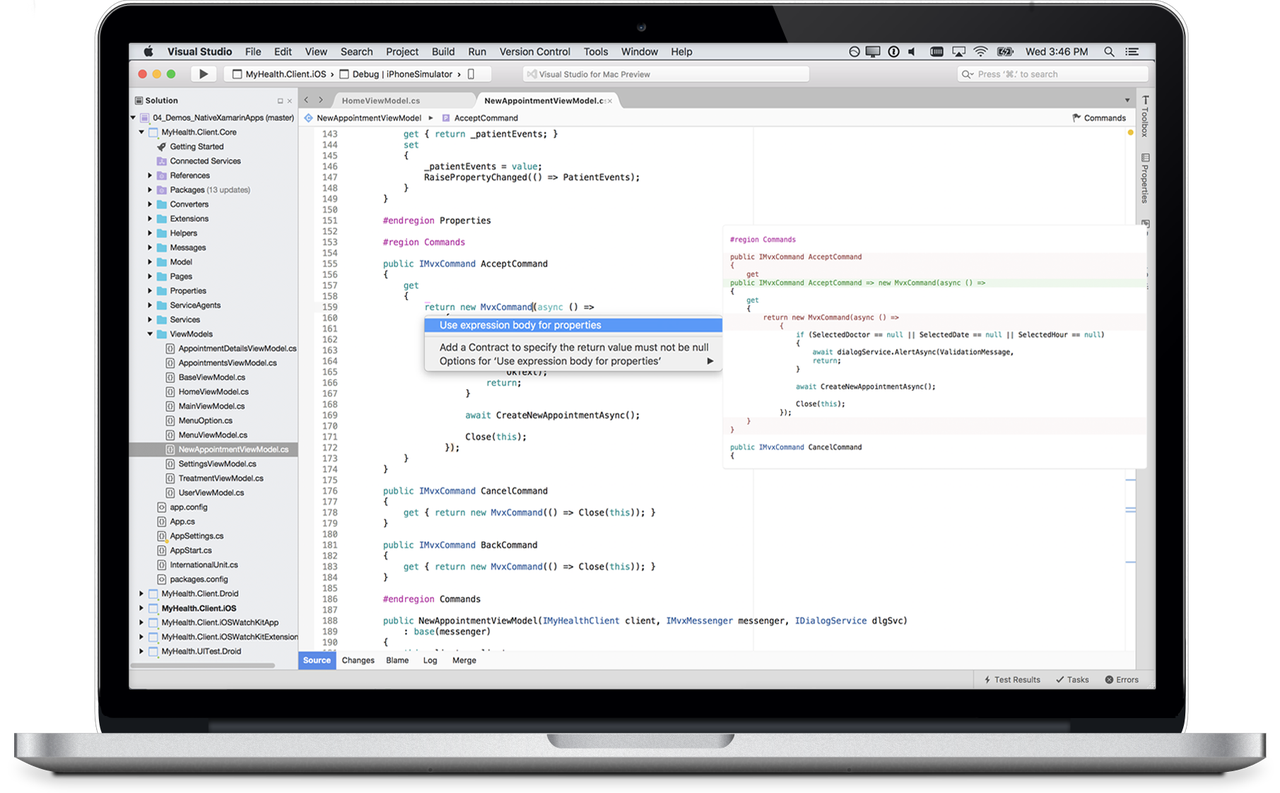Screen dimensions: 1280x793
Task: Click the app.config file icon
Action: [161, 507]
